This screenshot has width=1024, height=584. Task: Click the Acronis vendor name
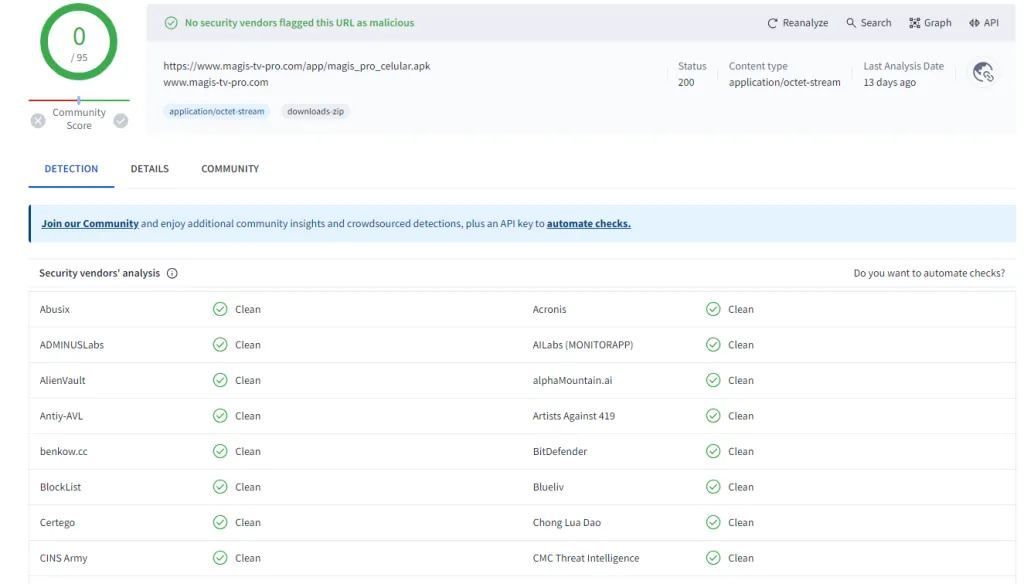point(549,309)
